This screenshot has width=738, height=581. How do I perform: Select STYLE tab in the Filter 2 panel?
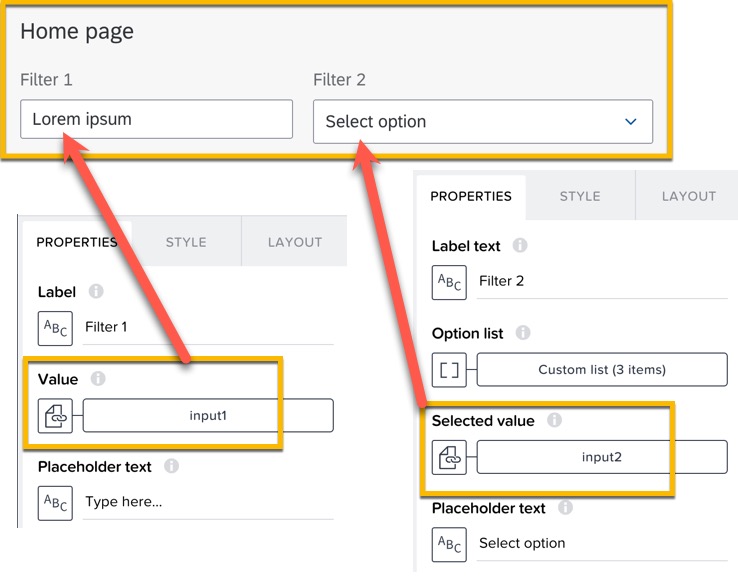tap(580, 196)
